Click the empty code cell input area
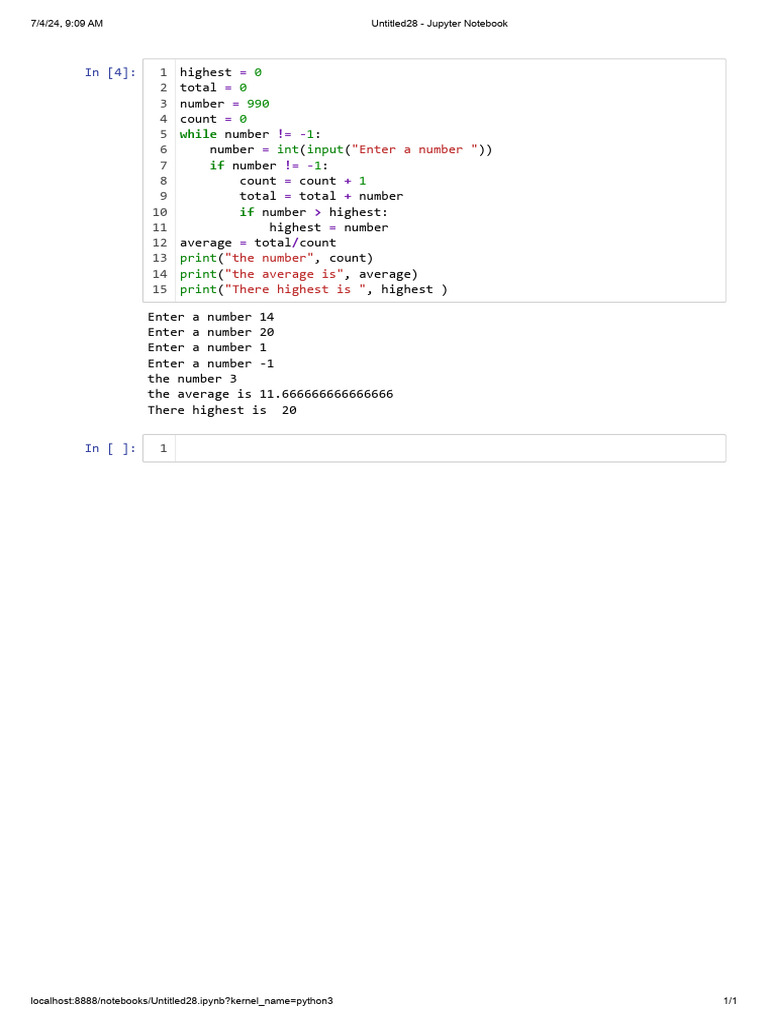Screen dimensions: 768x1024 (x=450, y=448)
